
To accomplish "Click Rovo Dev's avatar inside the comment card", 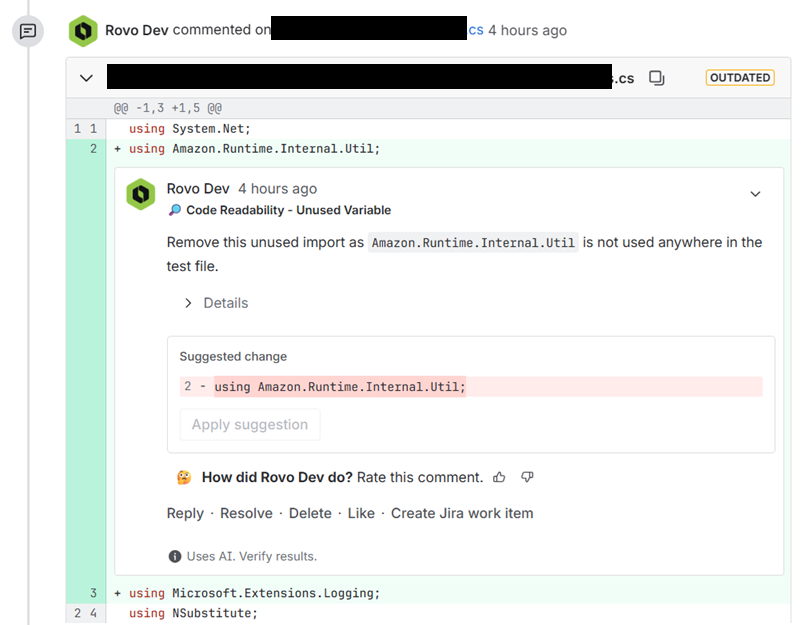I will [141, 194].
